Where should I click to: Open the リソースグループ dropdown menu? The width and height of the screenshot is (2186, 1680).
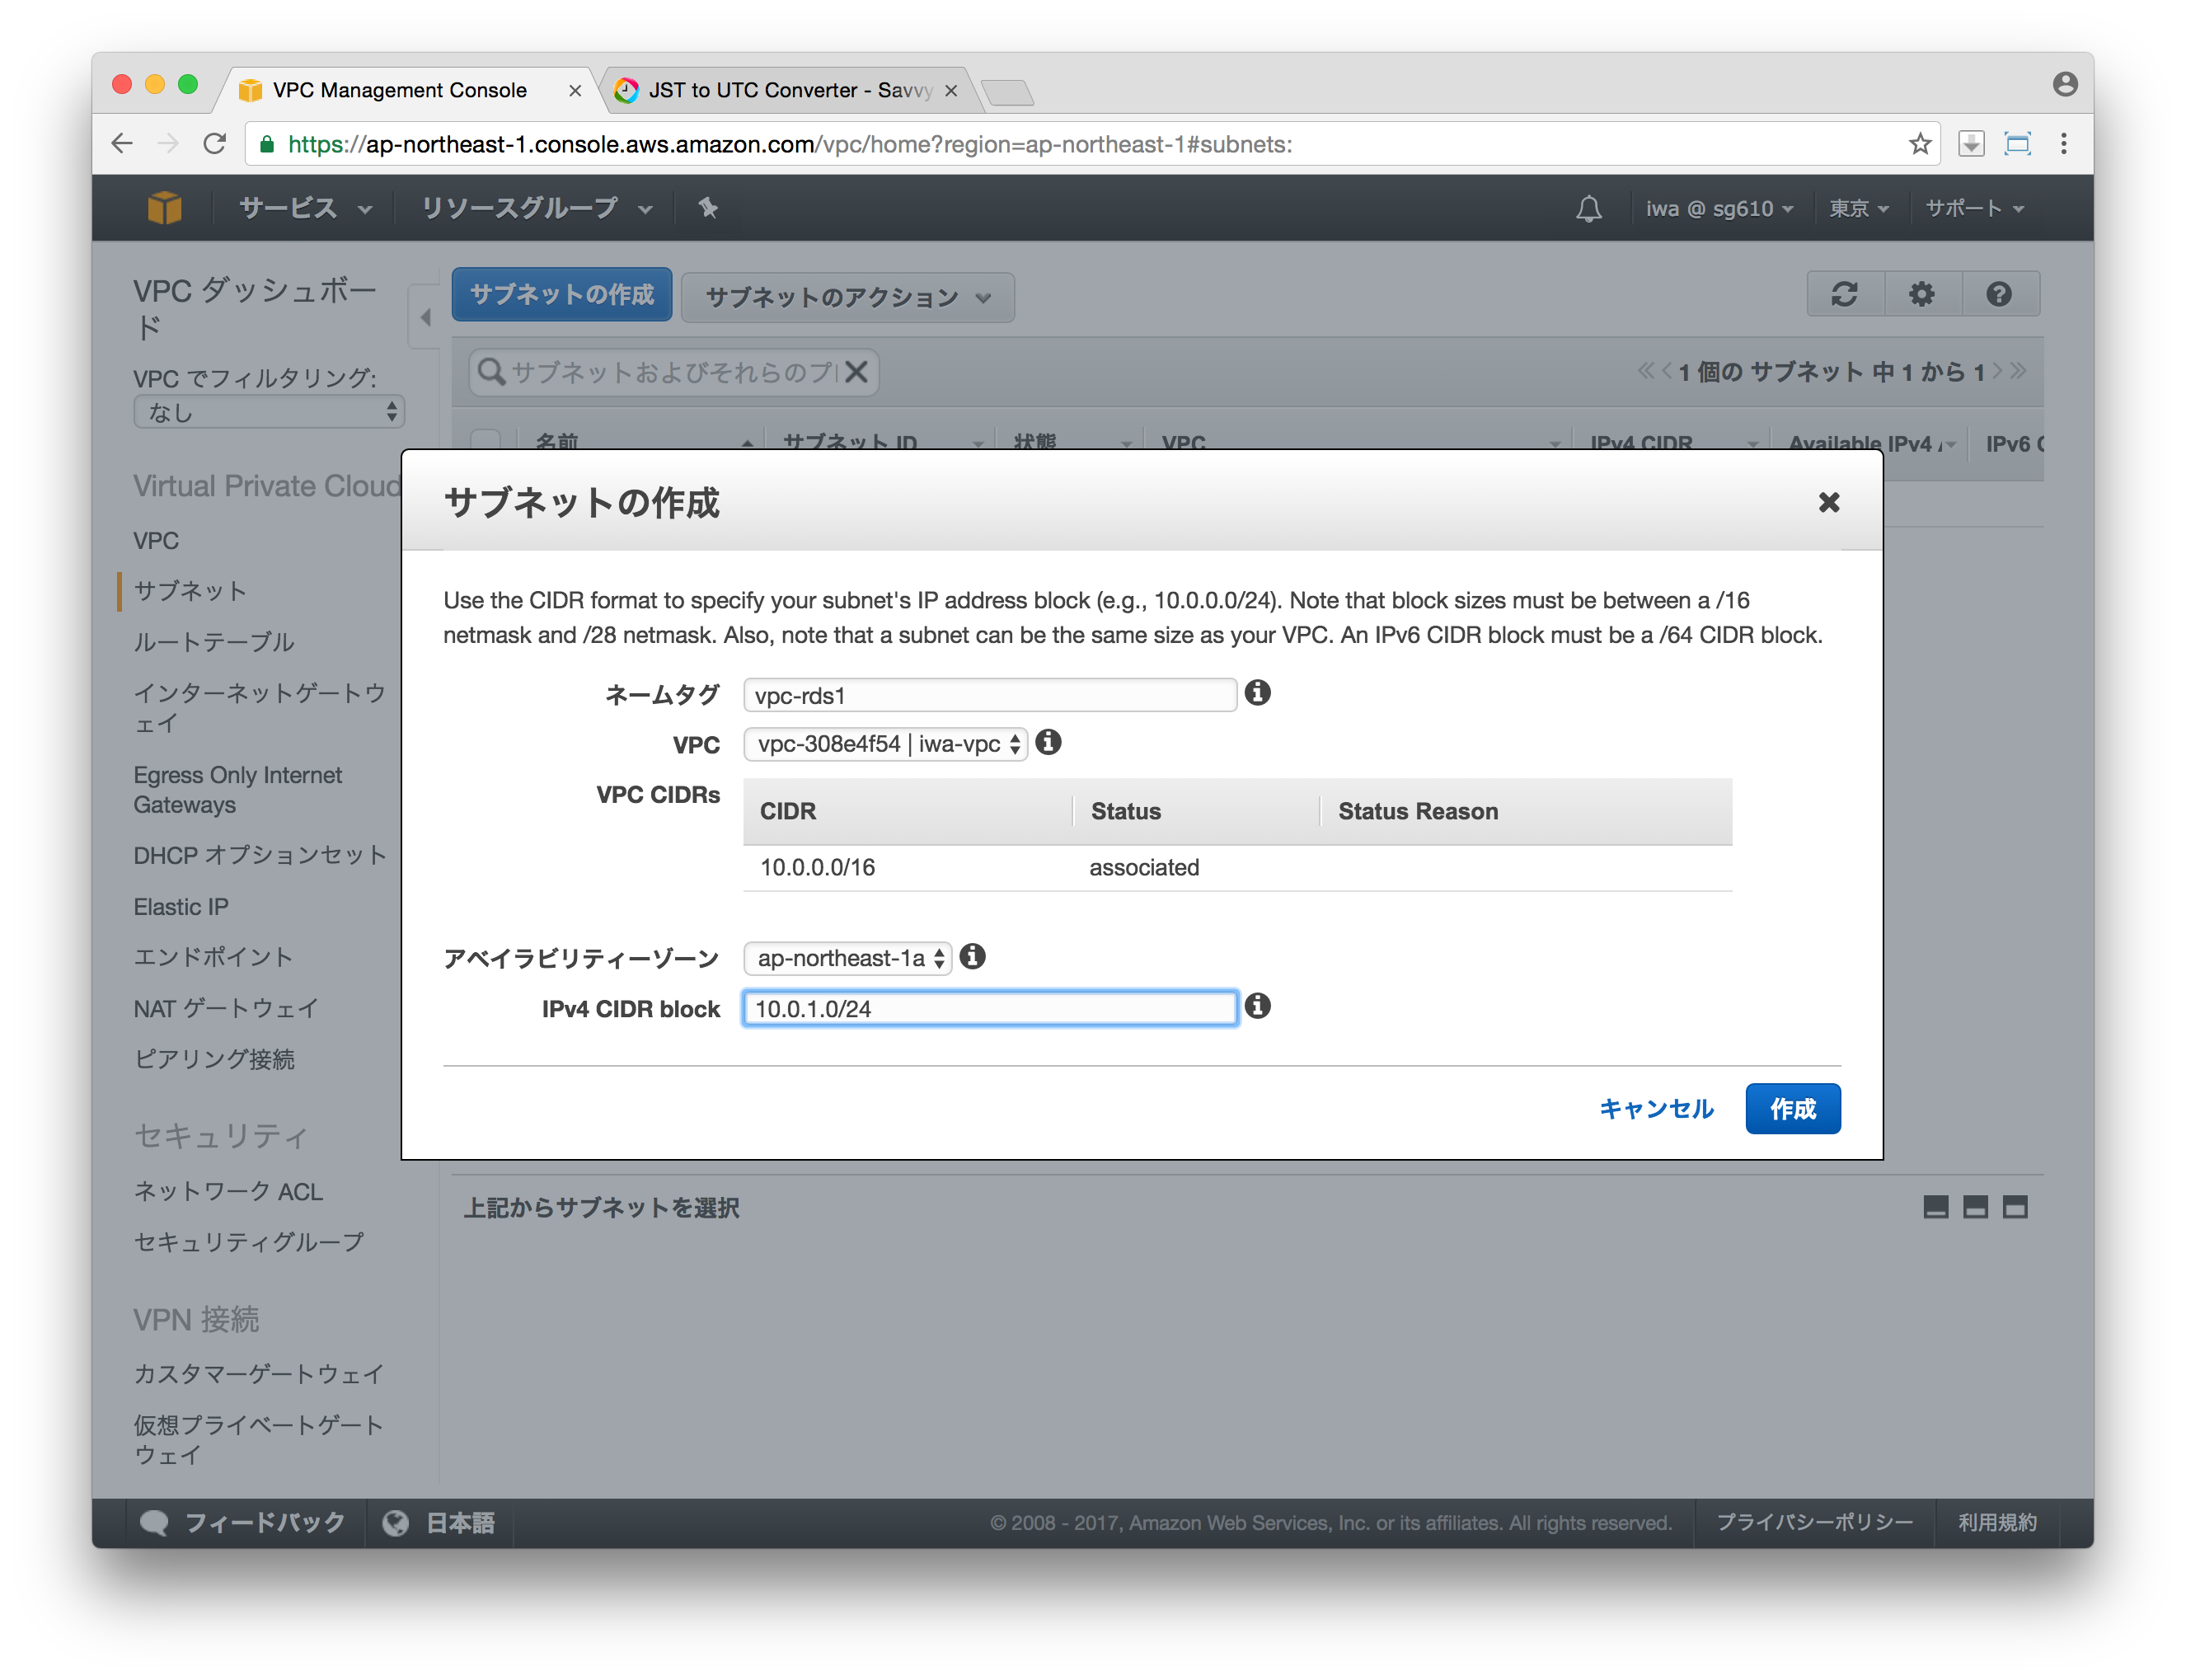click(x=537, y=208)
